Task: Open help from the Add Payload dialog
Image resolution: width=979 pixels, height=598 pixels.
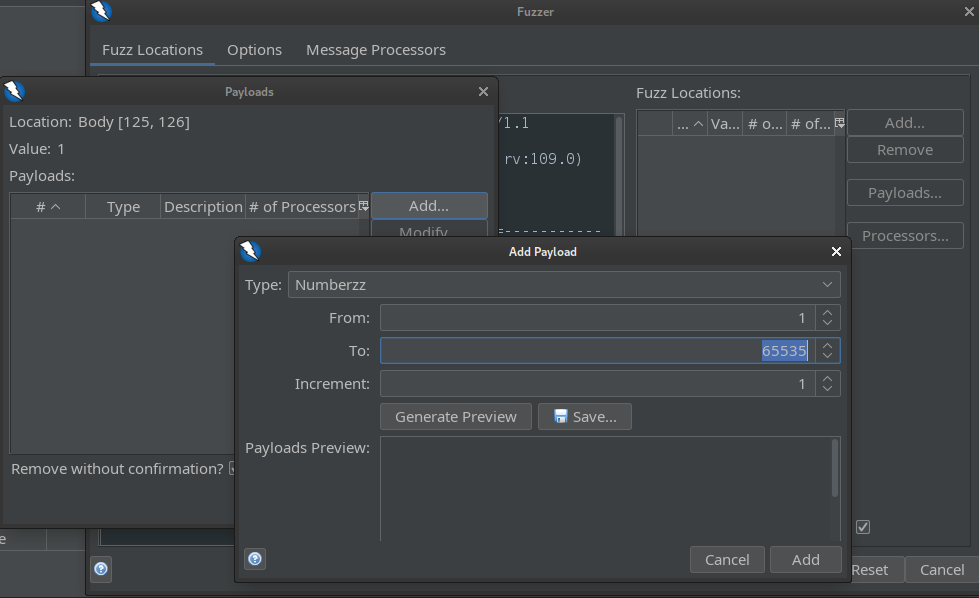Action: pos(255,558)
